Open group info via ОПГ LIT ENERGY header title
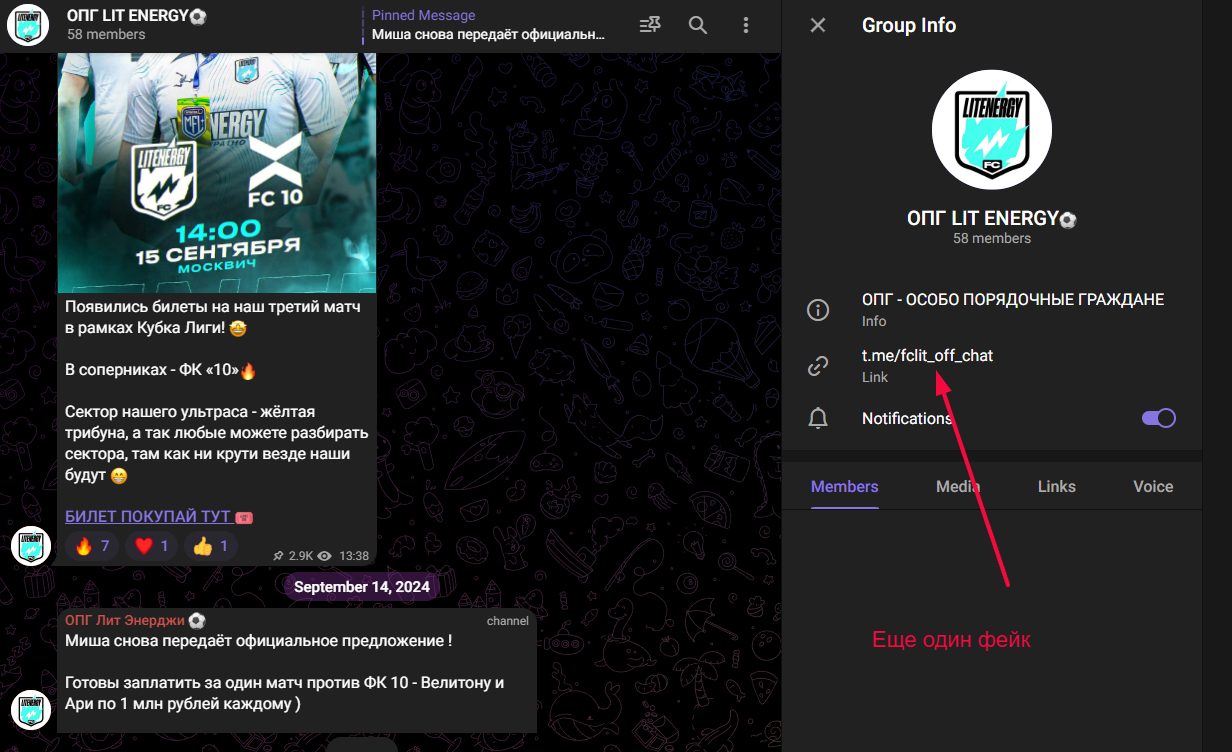The image size is (1232, 752). tap(137, 16)
